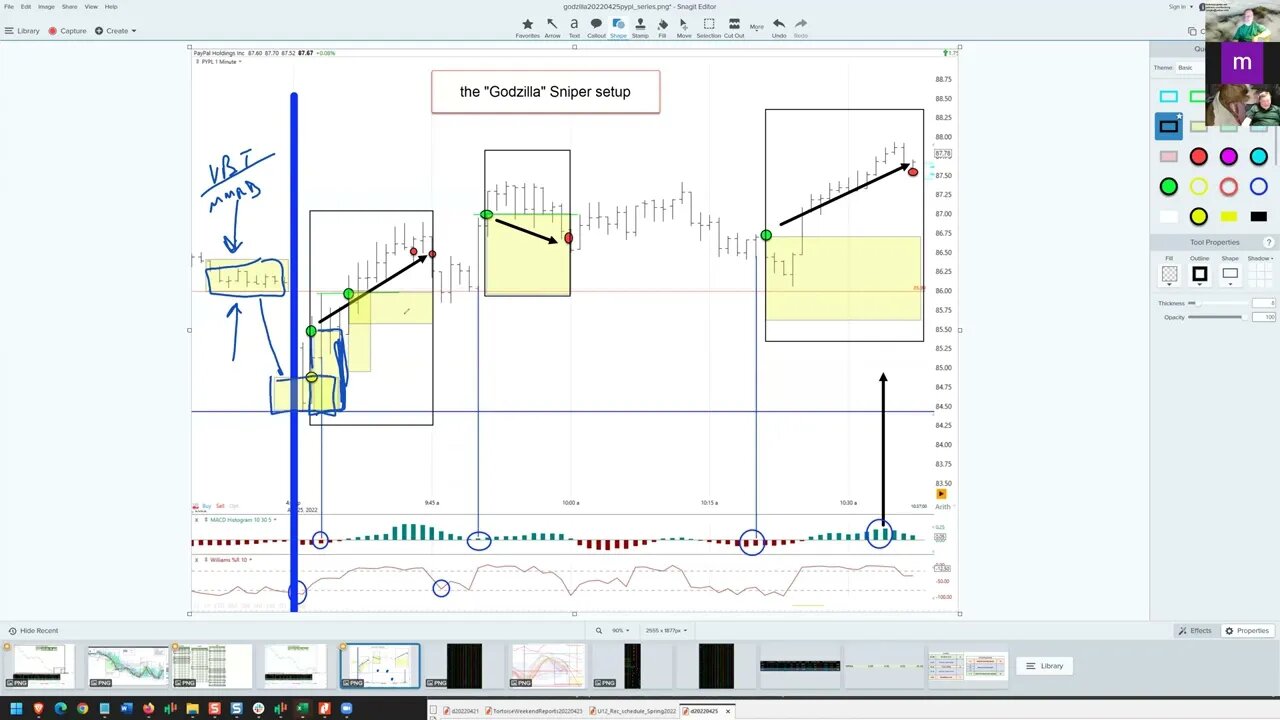Choose the white filled rectangle style
The width and height of the screenshot is (1280, 720).
(x=1168, y=216)
